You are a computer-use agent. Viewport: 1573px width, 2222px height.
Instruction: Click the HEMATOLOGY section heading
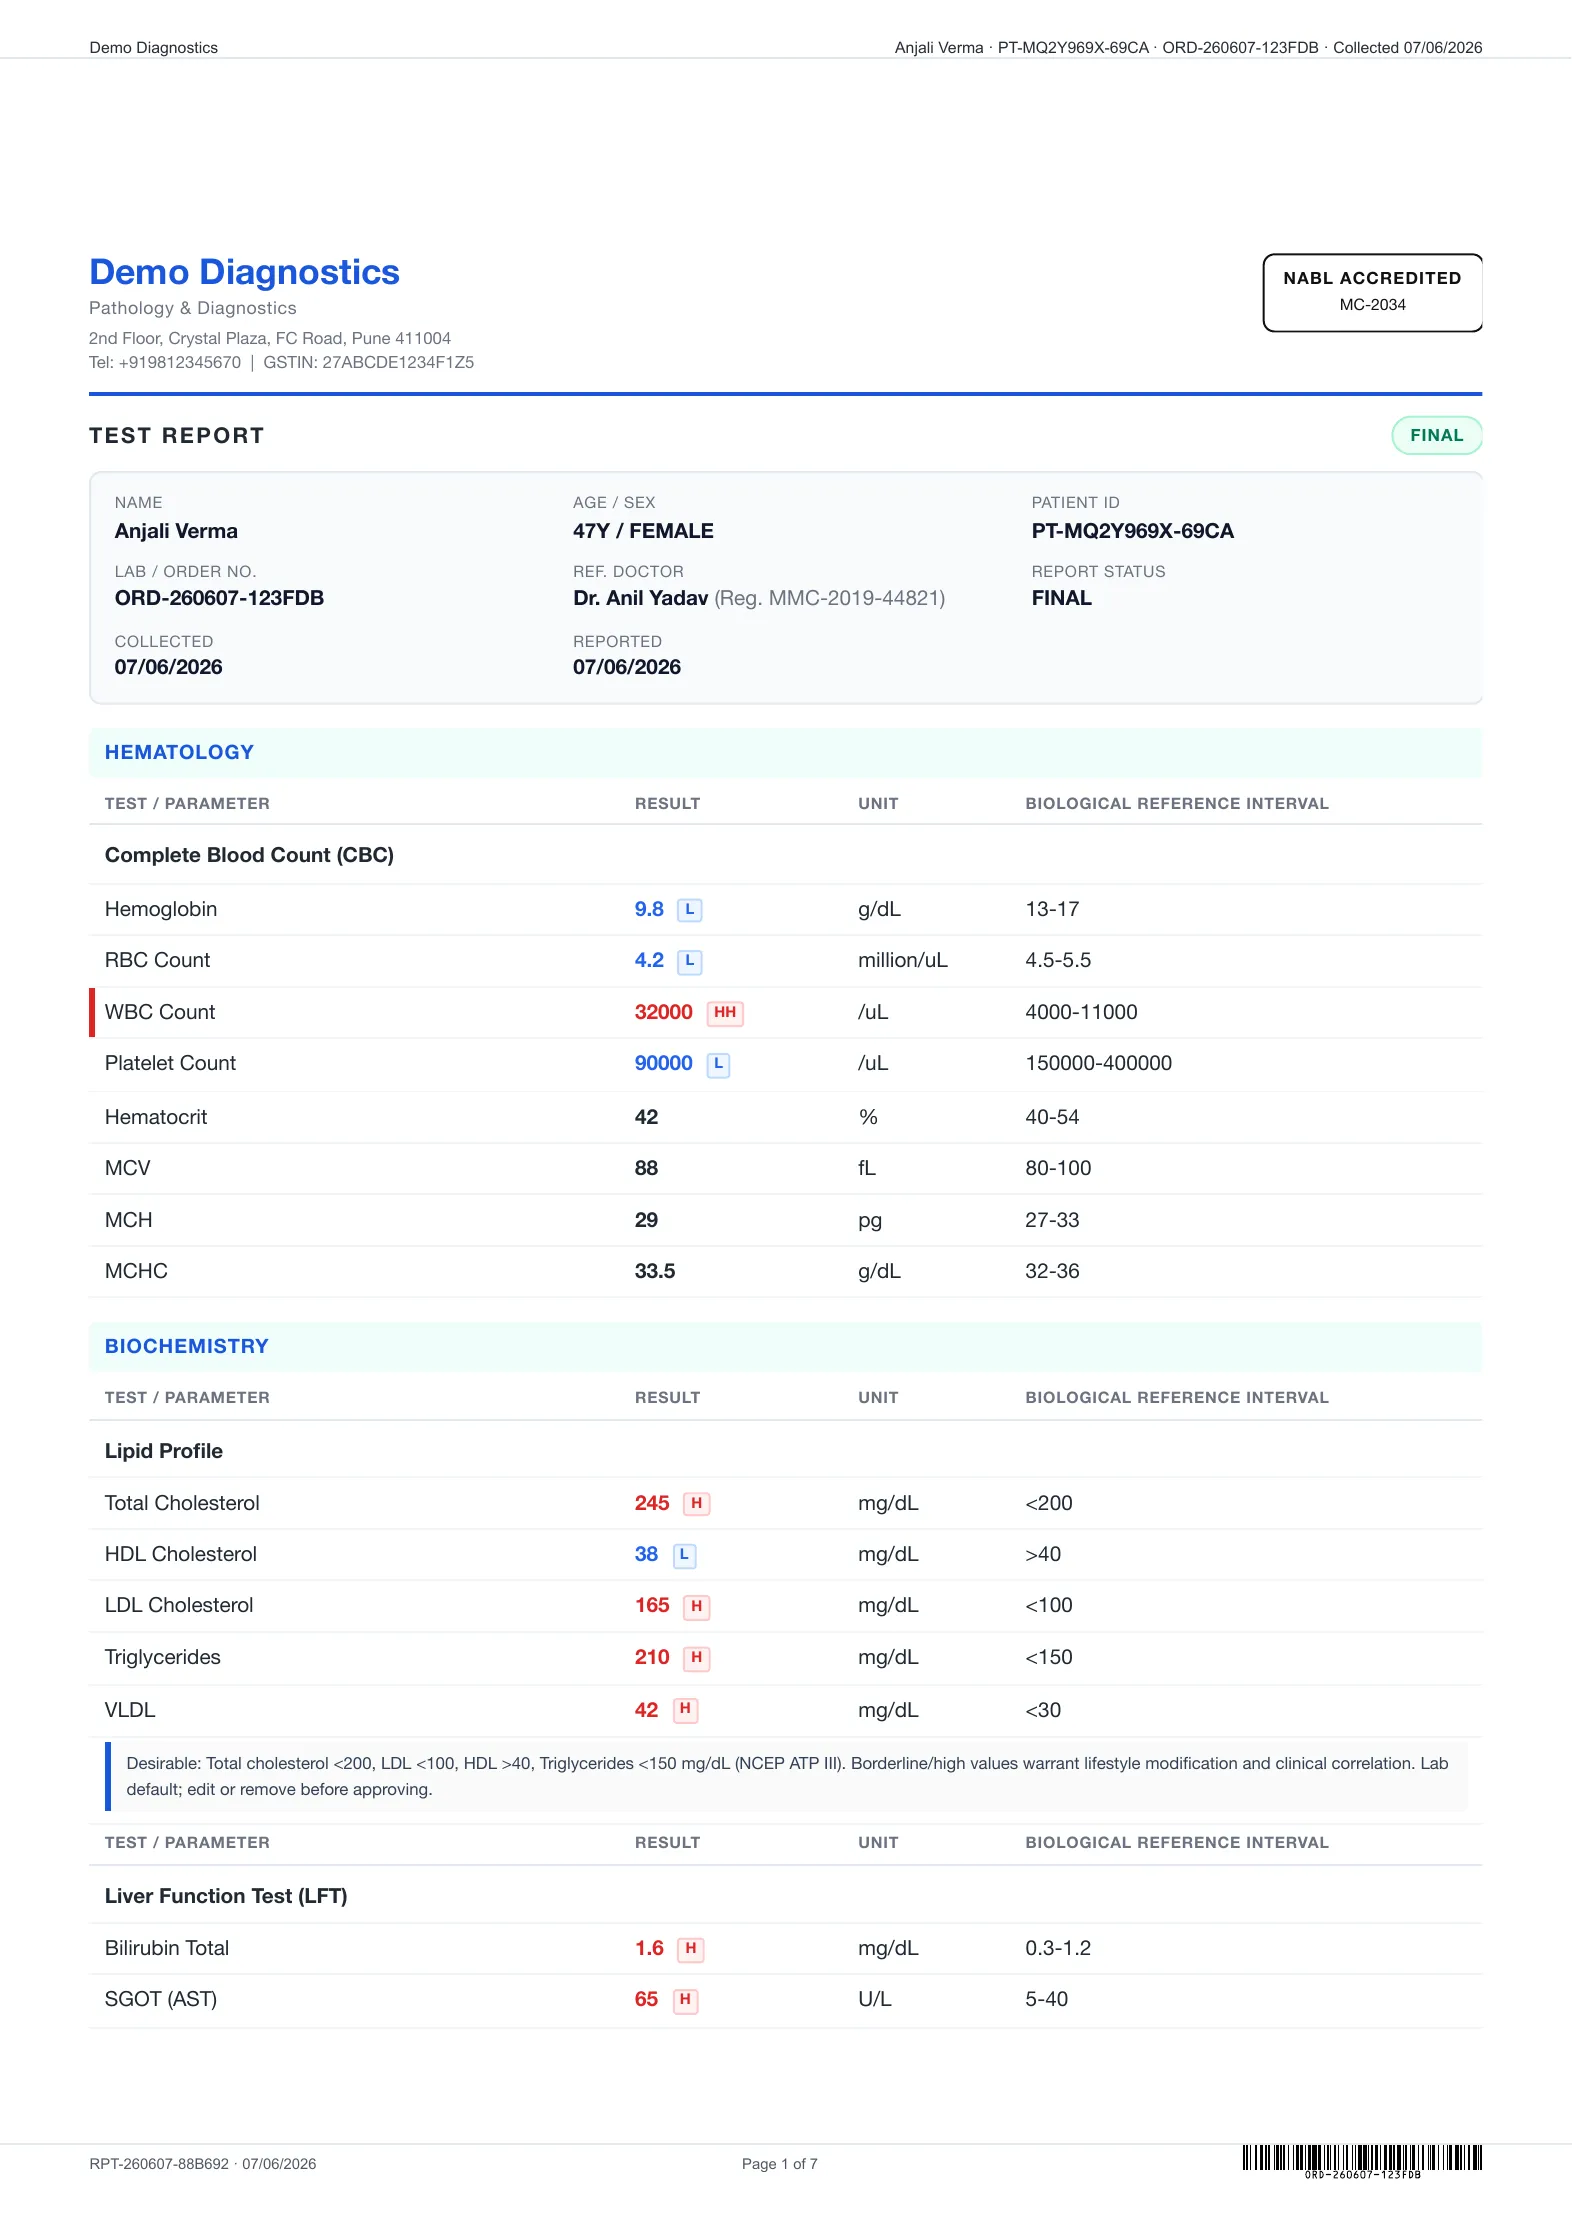coord(179,752)
